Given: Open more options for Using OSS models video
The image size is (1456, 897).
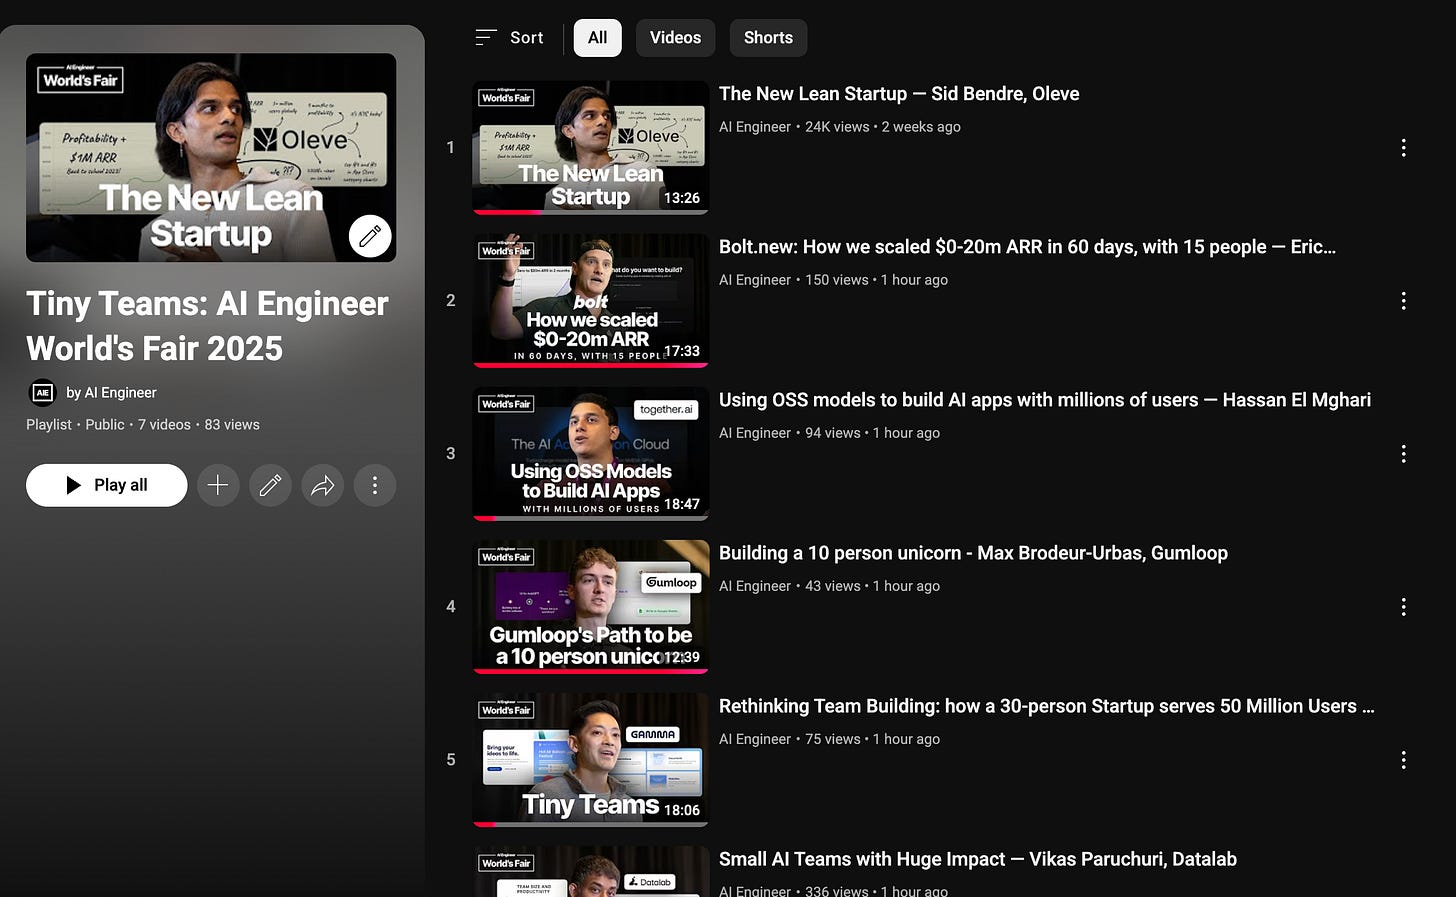Looking at the screenshot, I should pos(1404,454).
